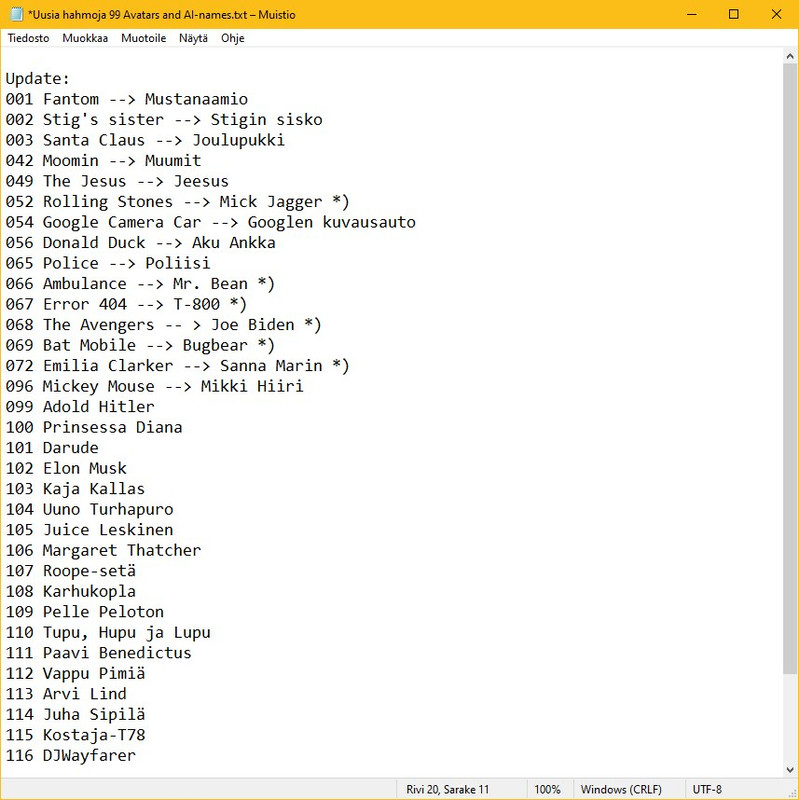Click the line 072 Emilia Clarker --> Sanna Marin
Viewport: 799px width, 800px height.
(177, 366)
